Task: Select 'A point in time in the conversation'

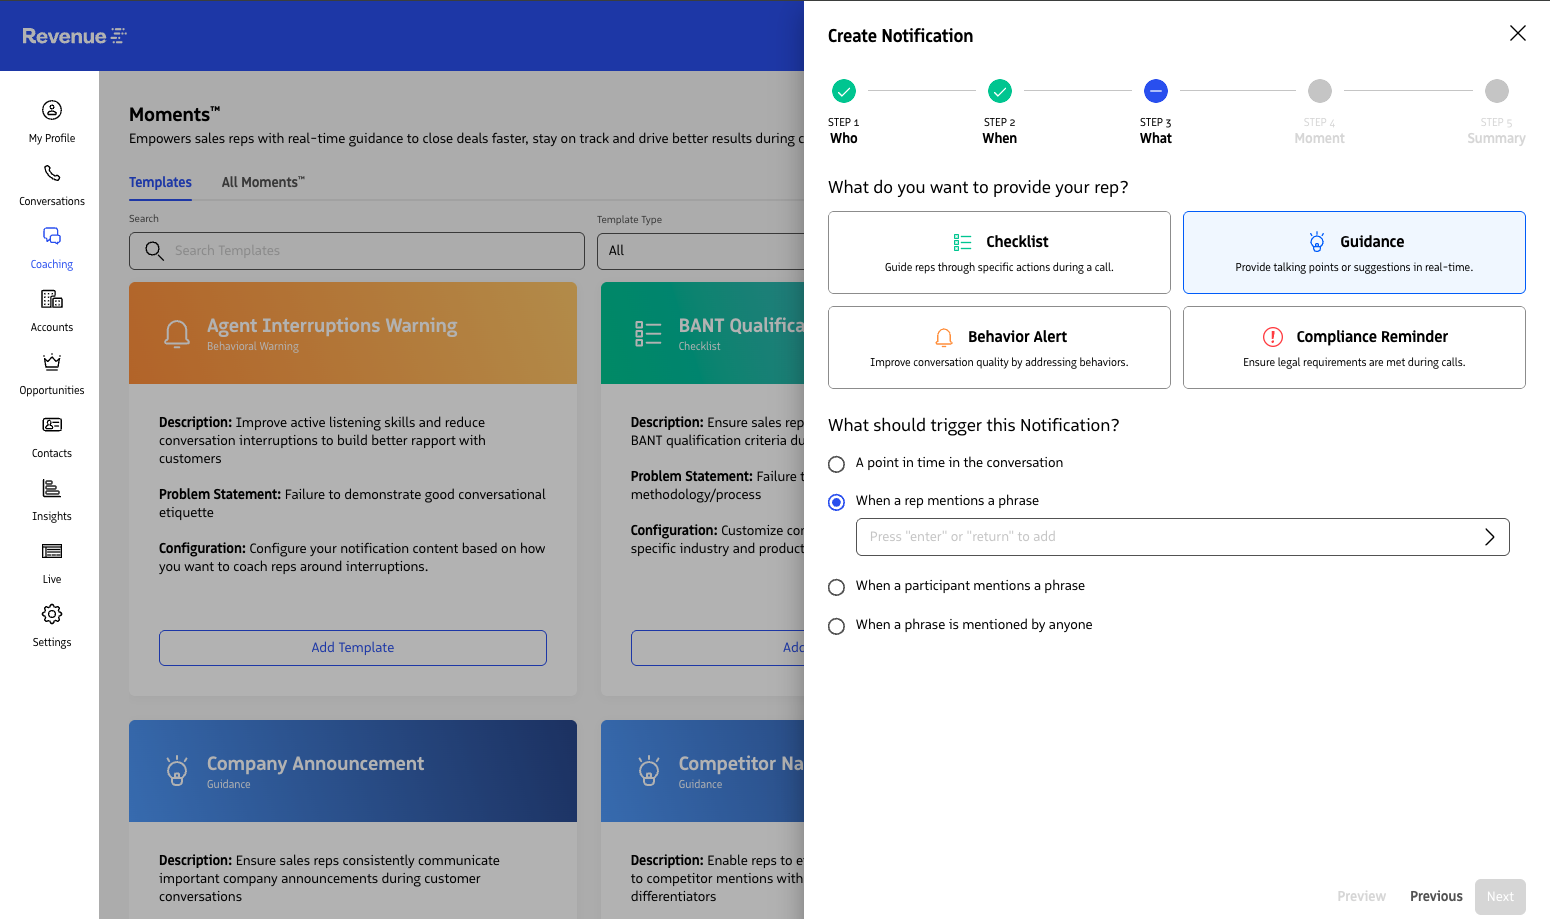Action: 837,464
